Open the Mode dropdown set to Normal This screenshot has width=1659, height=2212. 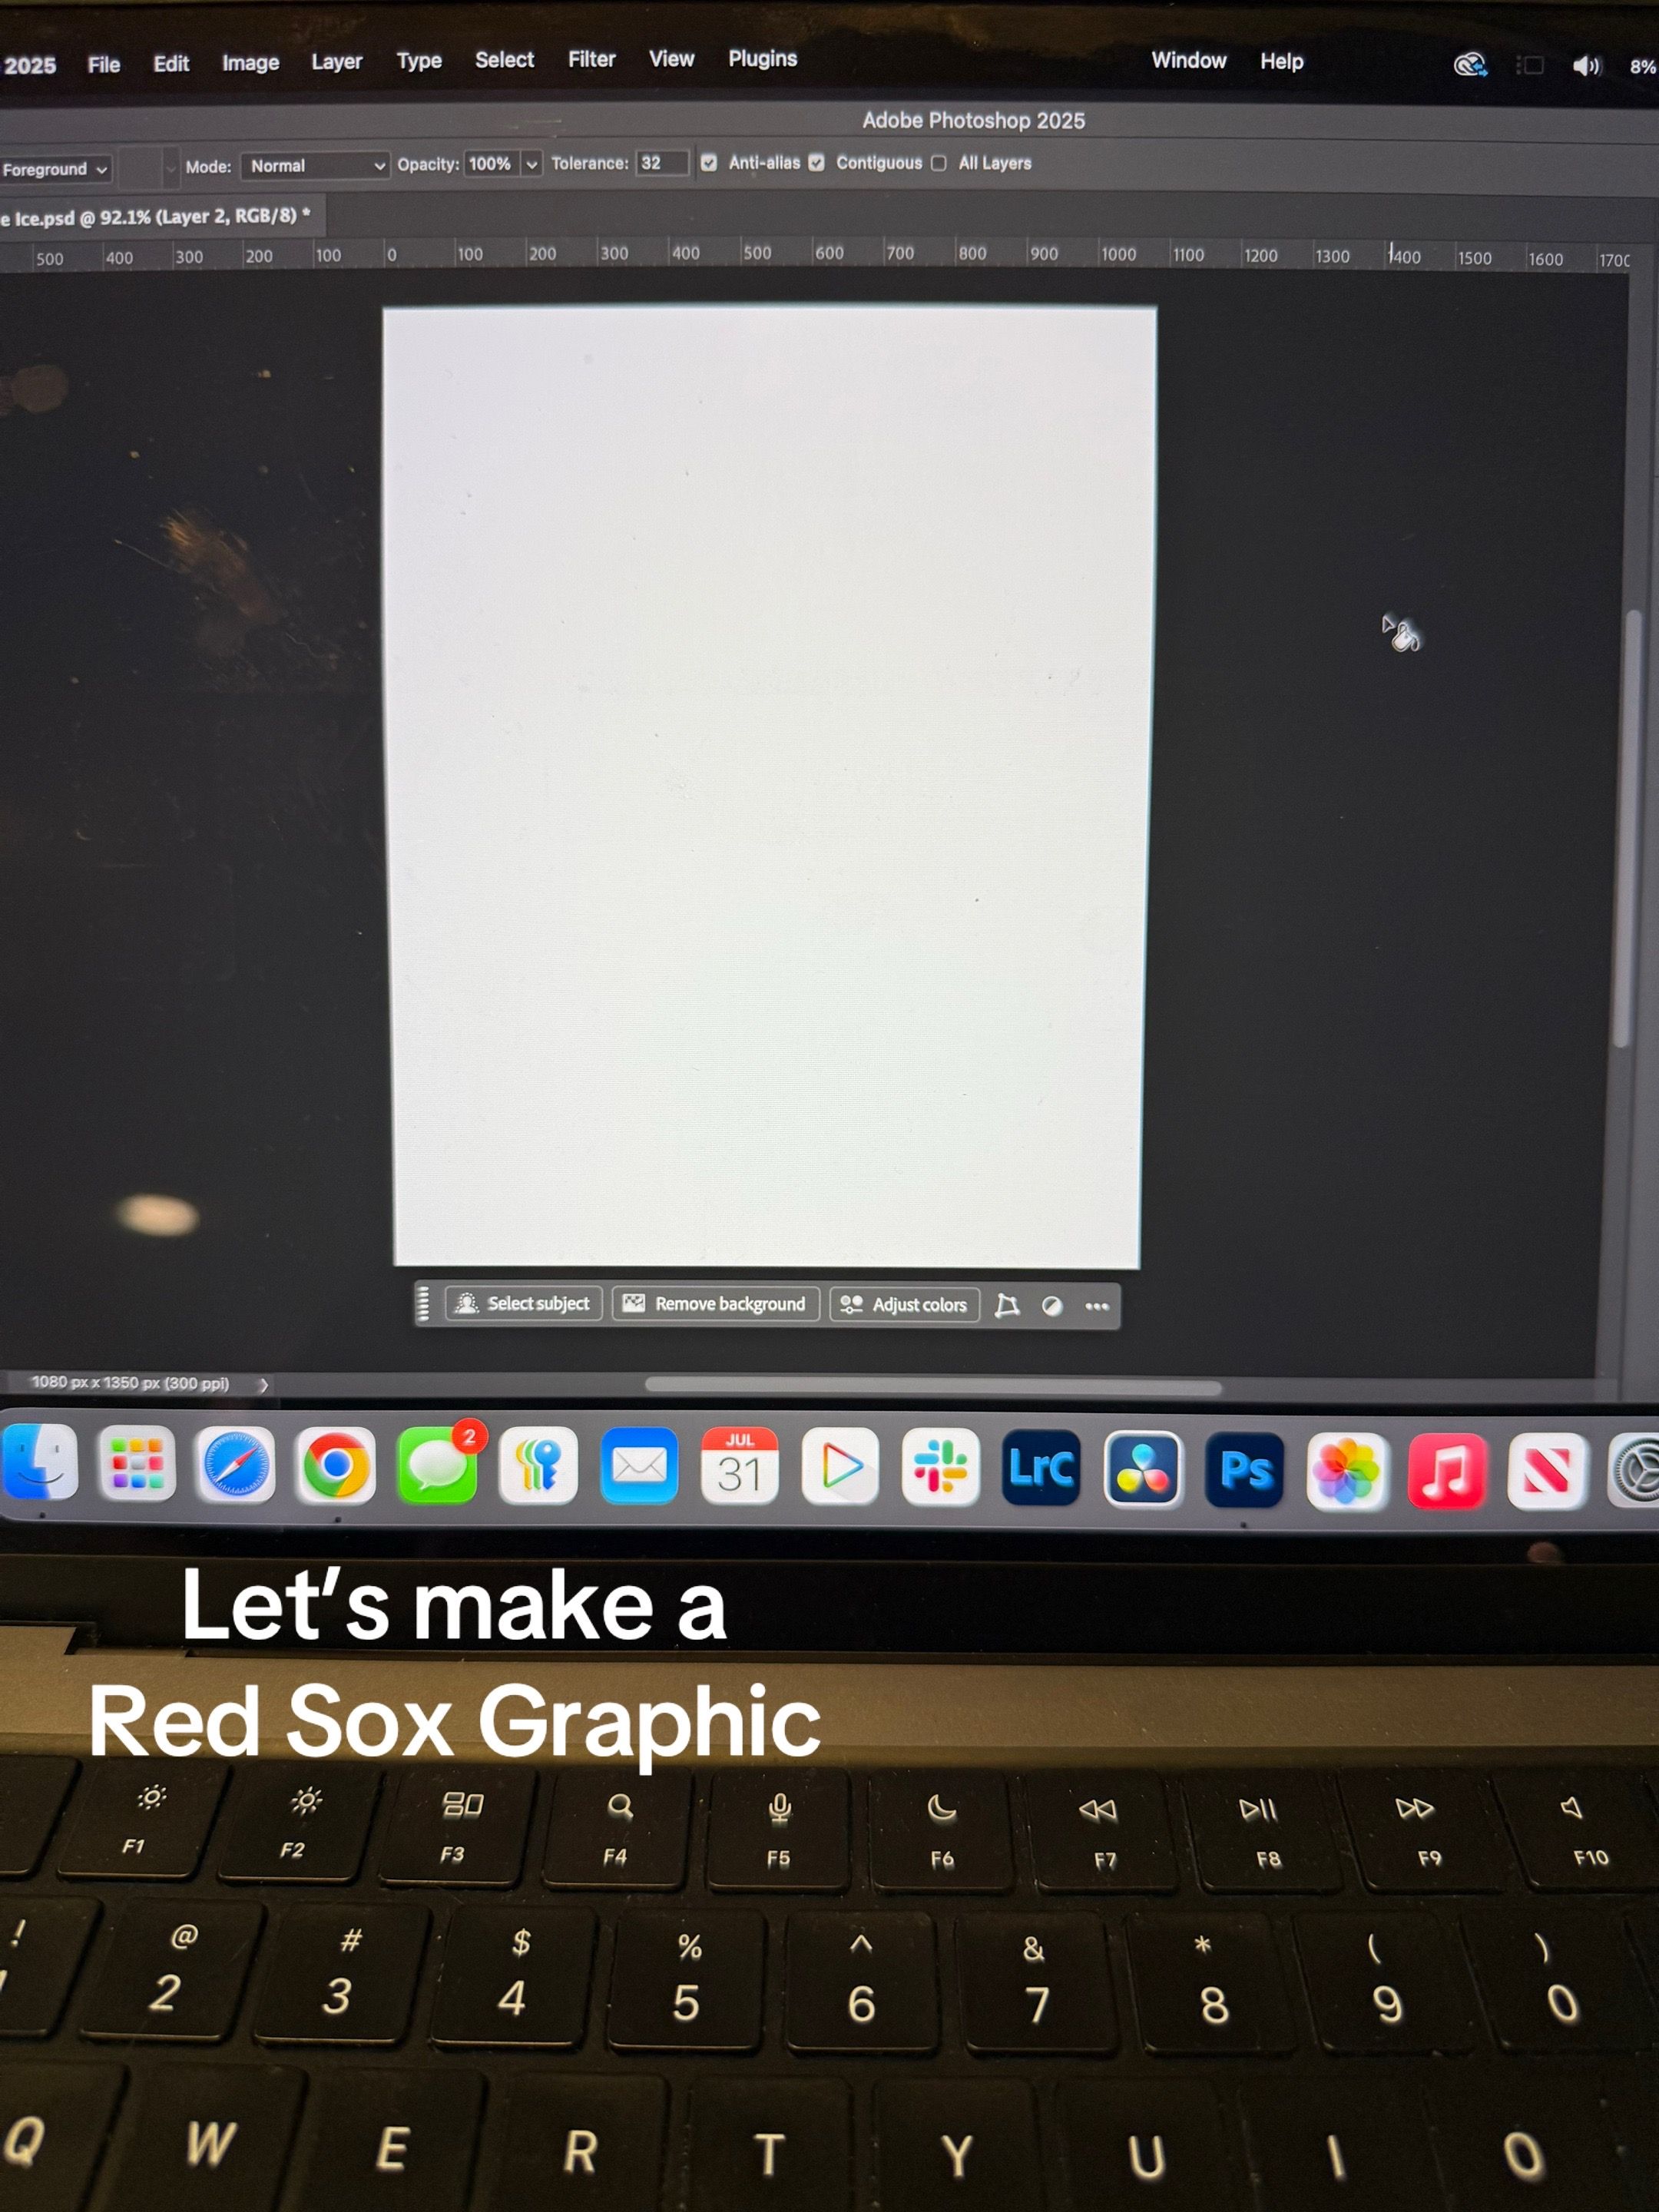pos(316,166)
